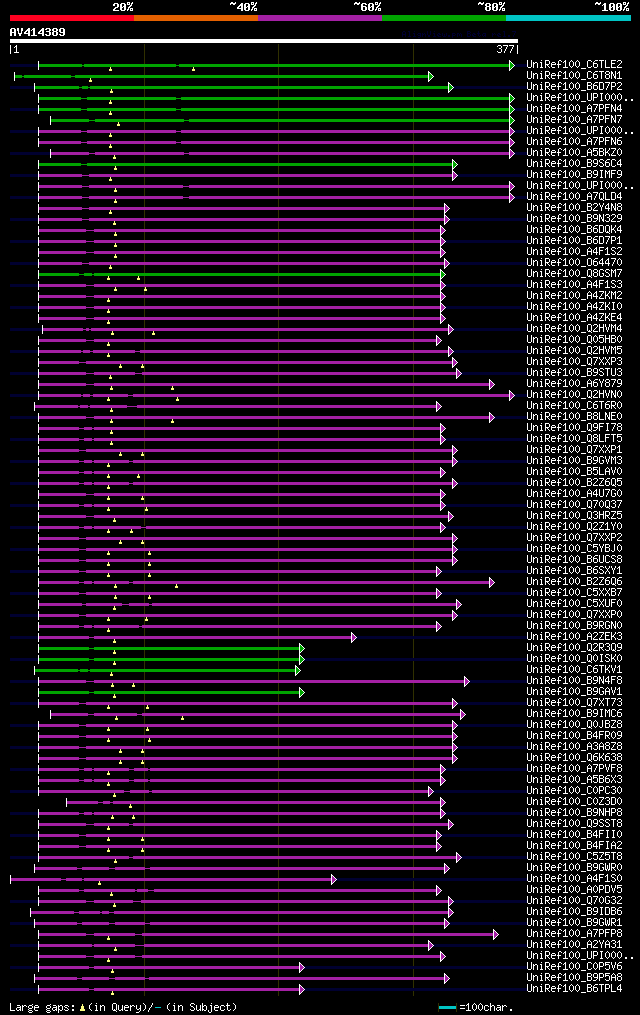
Task: Open hit UniRef100_C6TLE2
Action: [574, 65]
